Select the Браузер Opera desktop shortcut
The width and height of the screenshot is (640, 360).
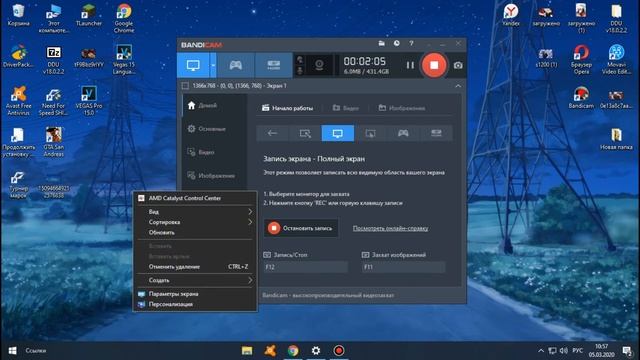point(581,60)
